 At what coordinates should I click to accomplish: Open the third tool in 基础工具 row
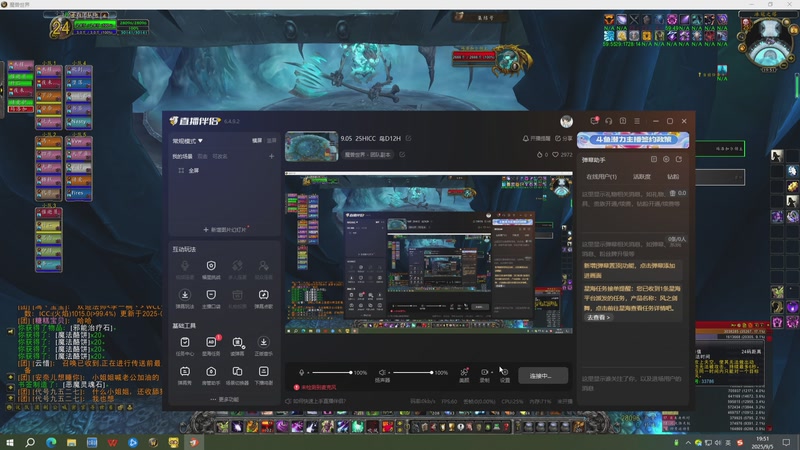[x=237, y=345]
